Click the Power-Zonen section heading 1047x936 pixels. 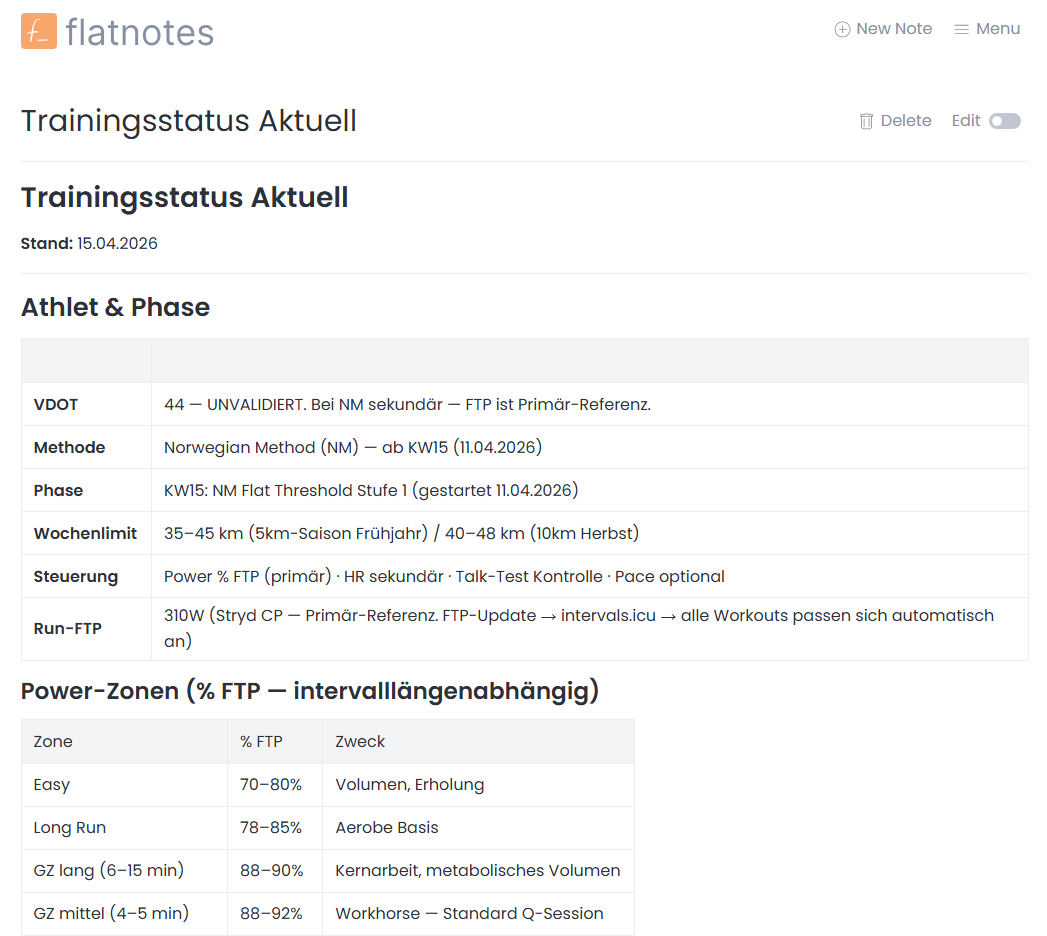310,691
